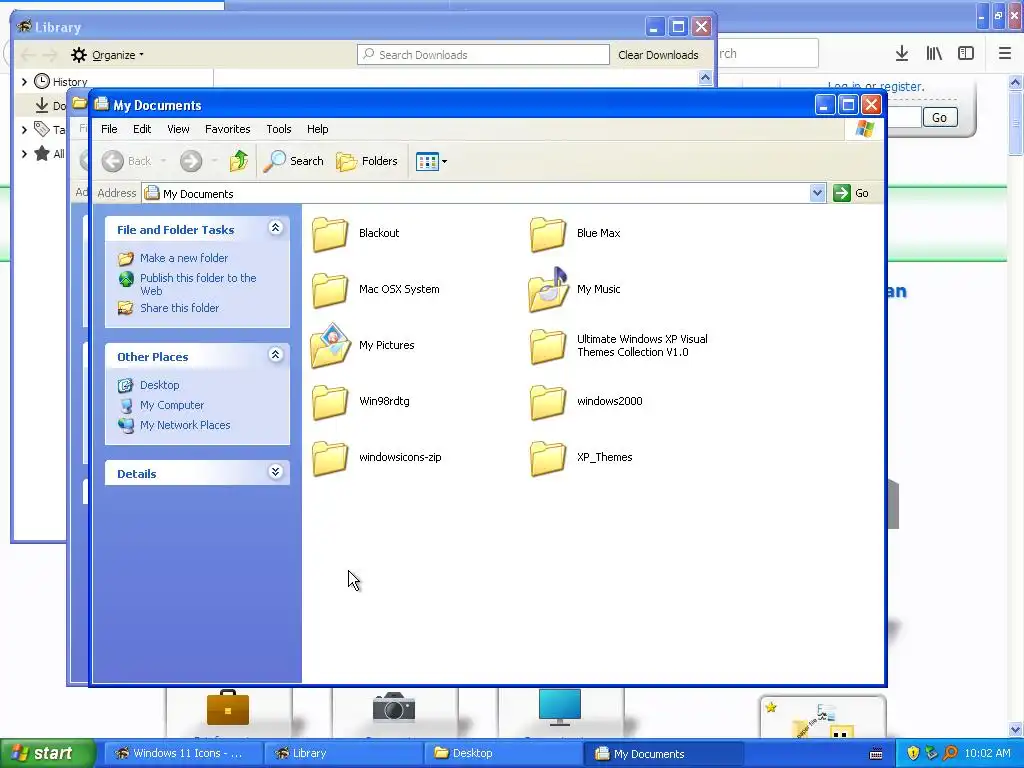Click the browser Downloads arrow icon

coord(902,54)
